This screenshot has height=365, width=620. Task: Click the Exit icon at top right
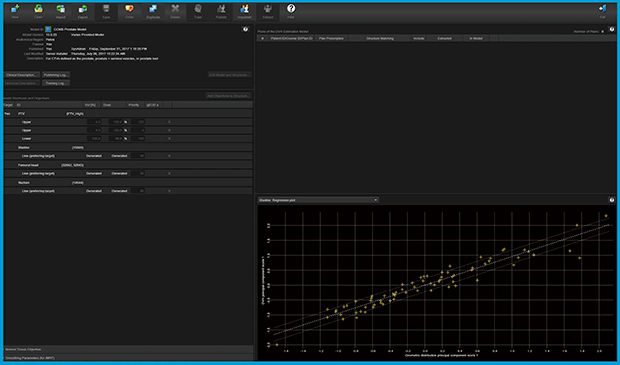click(602, 11)
